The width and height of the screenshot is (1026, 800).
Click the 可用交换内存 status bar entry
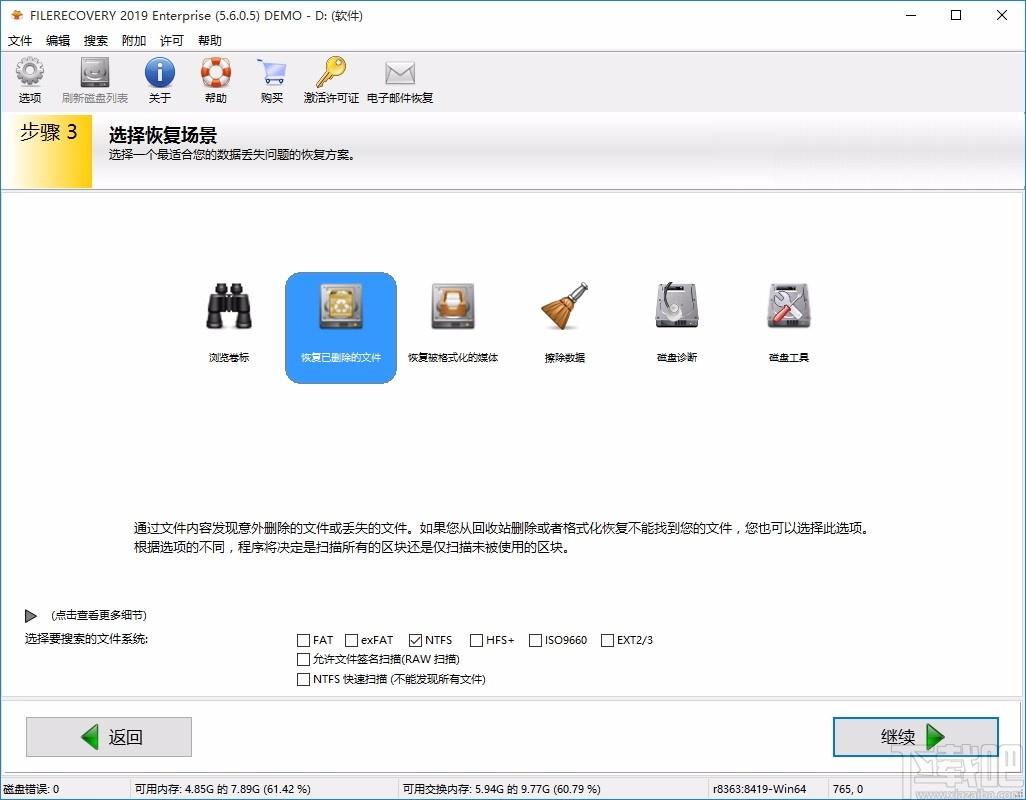(x=501, y=789)
